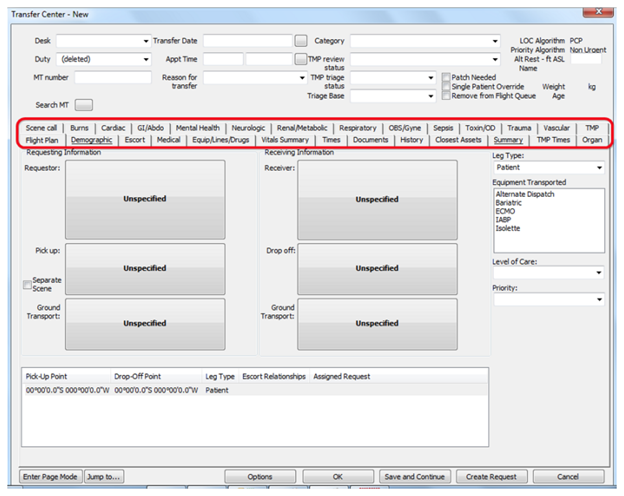Click the Options button
624x496 pixels.
(260, 476)
